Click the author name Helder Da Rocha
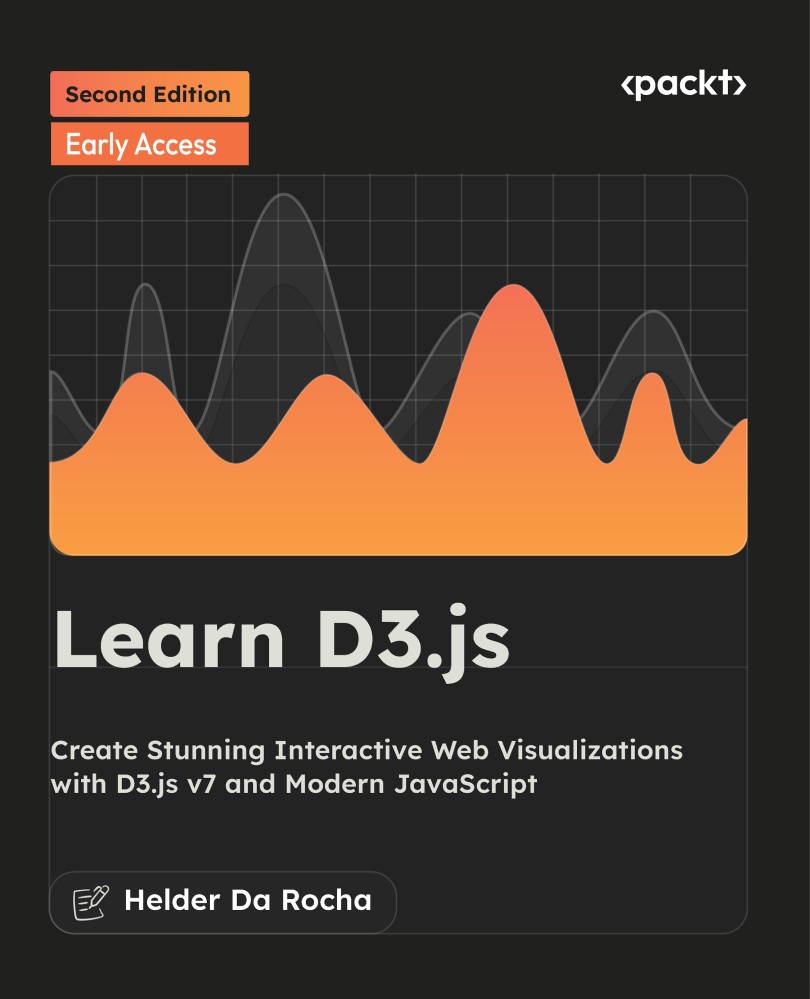810x999 pixels. (x=247, y=900)
